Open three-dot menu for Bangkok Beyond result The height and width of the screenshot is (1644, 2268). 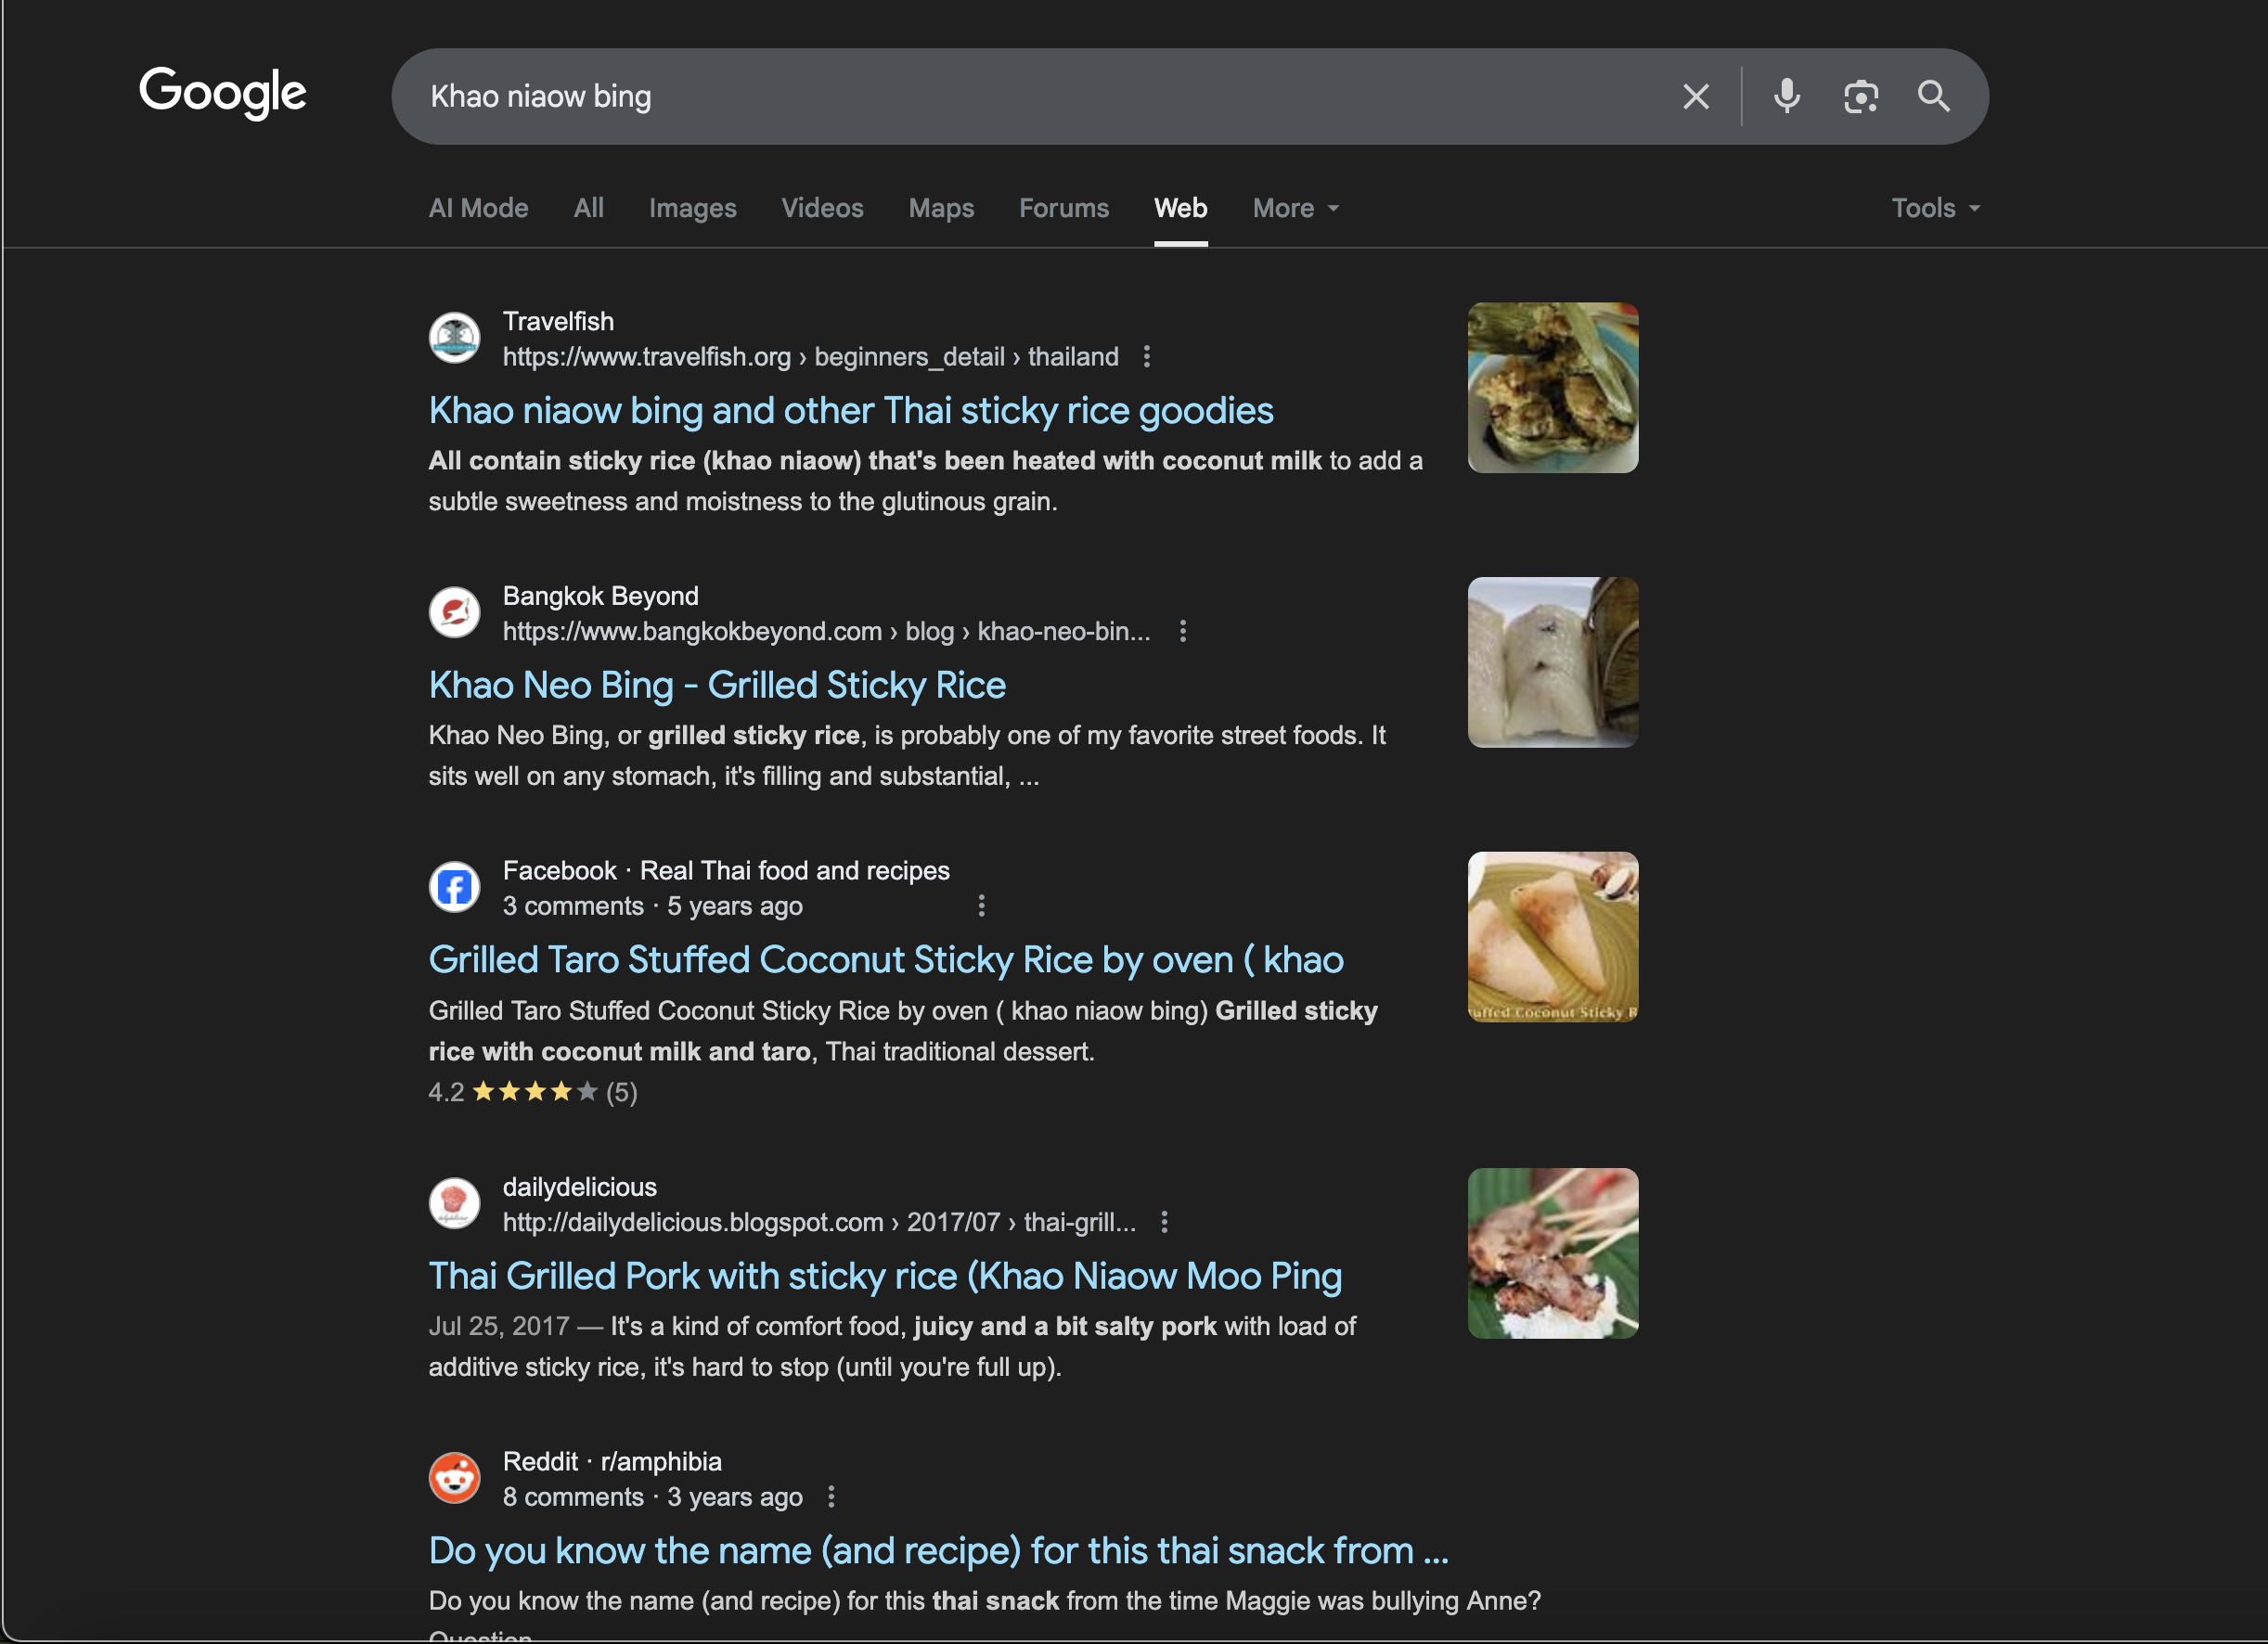coord(1182,632)
